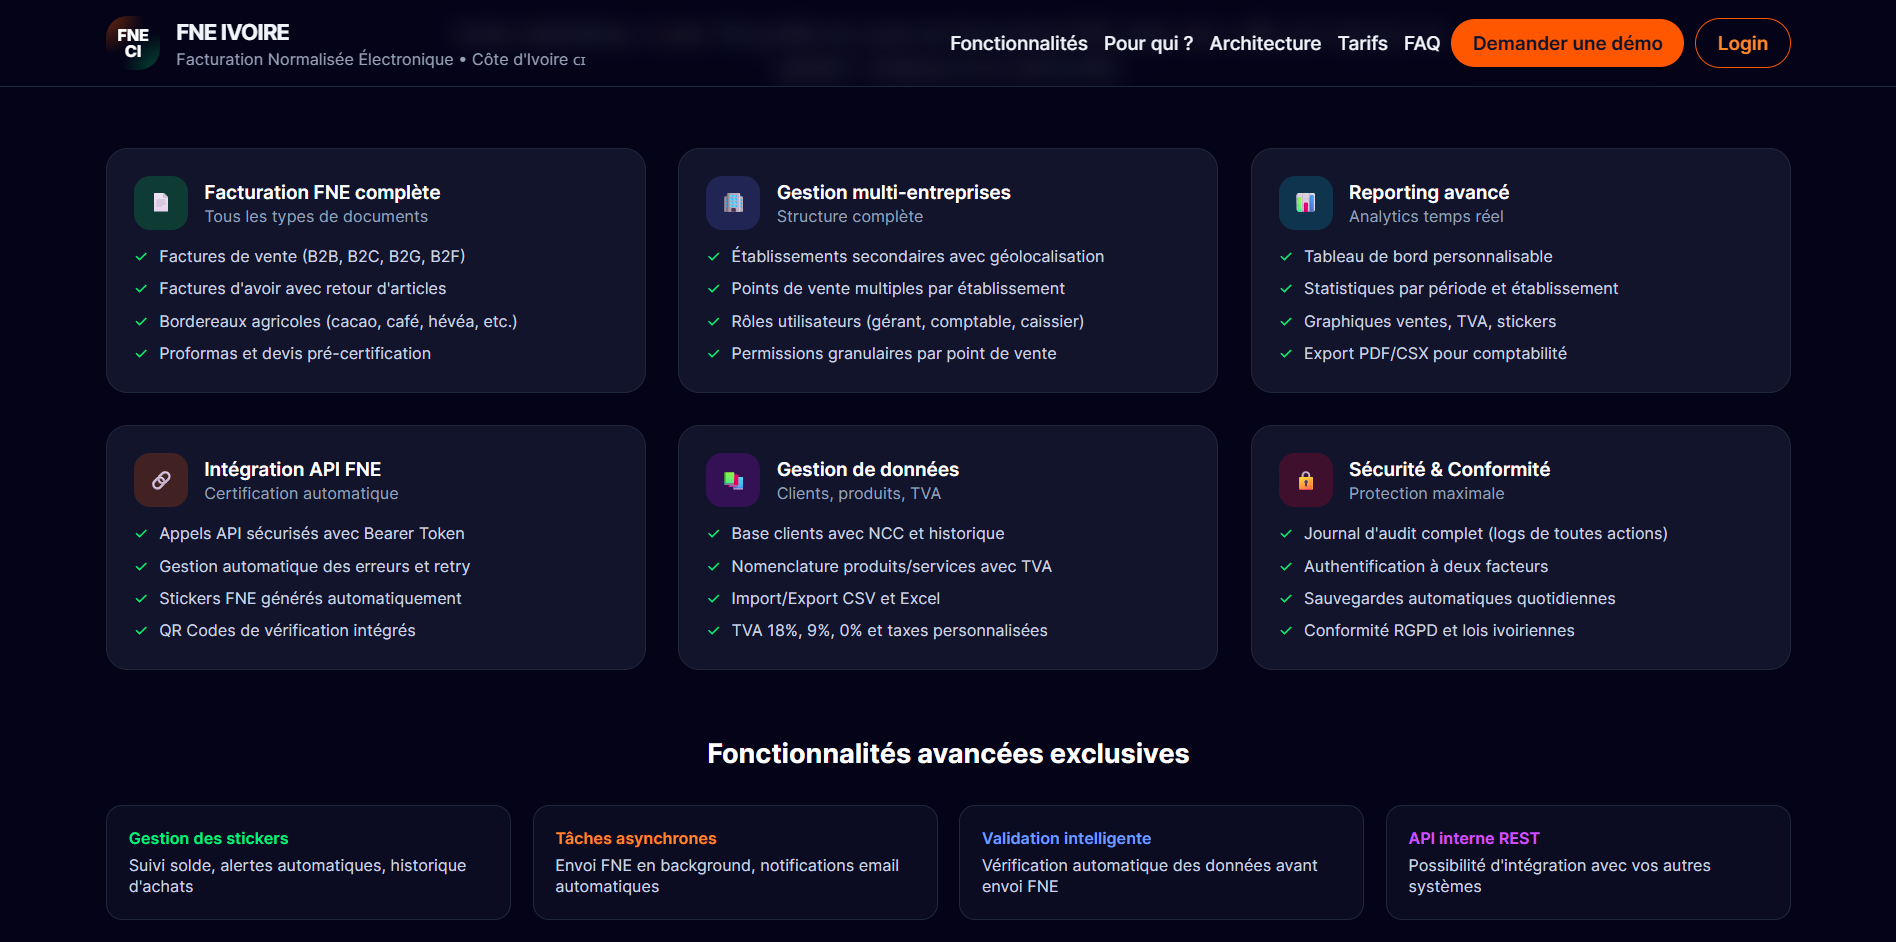Click the Facturation FNE complète document icon

161,203
